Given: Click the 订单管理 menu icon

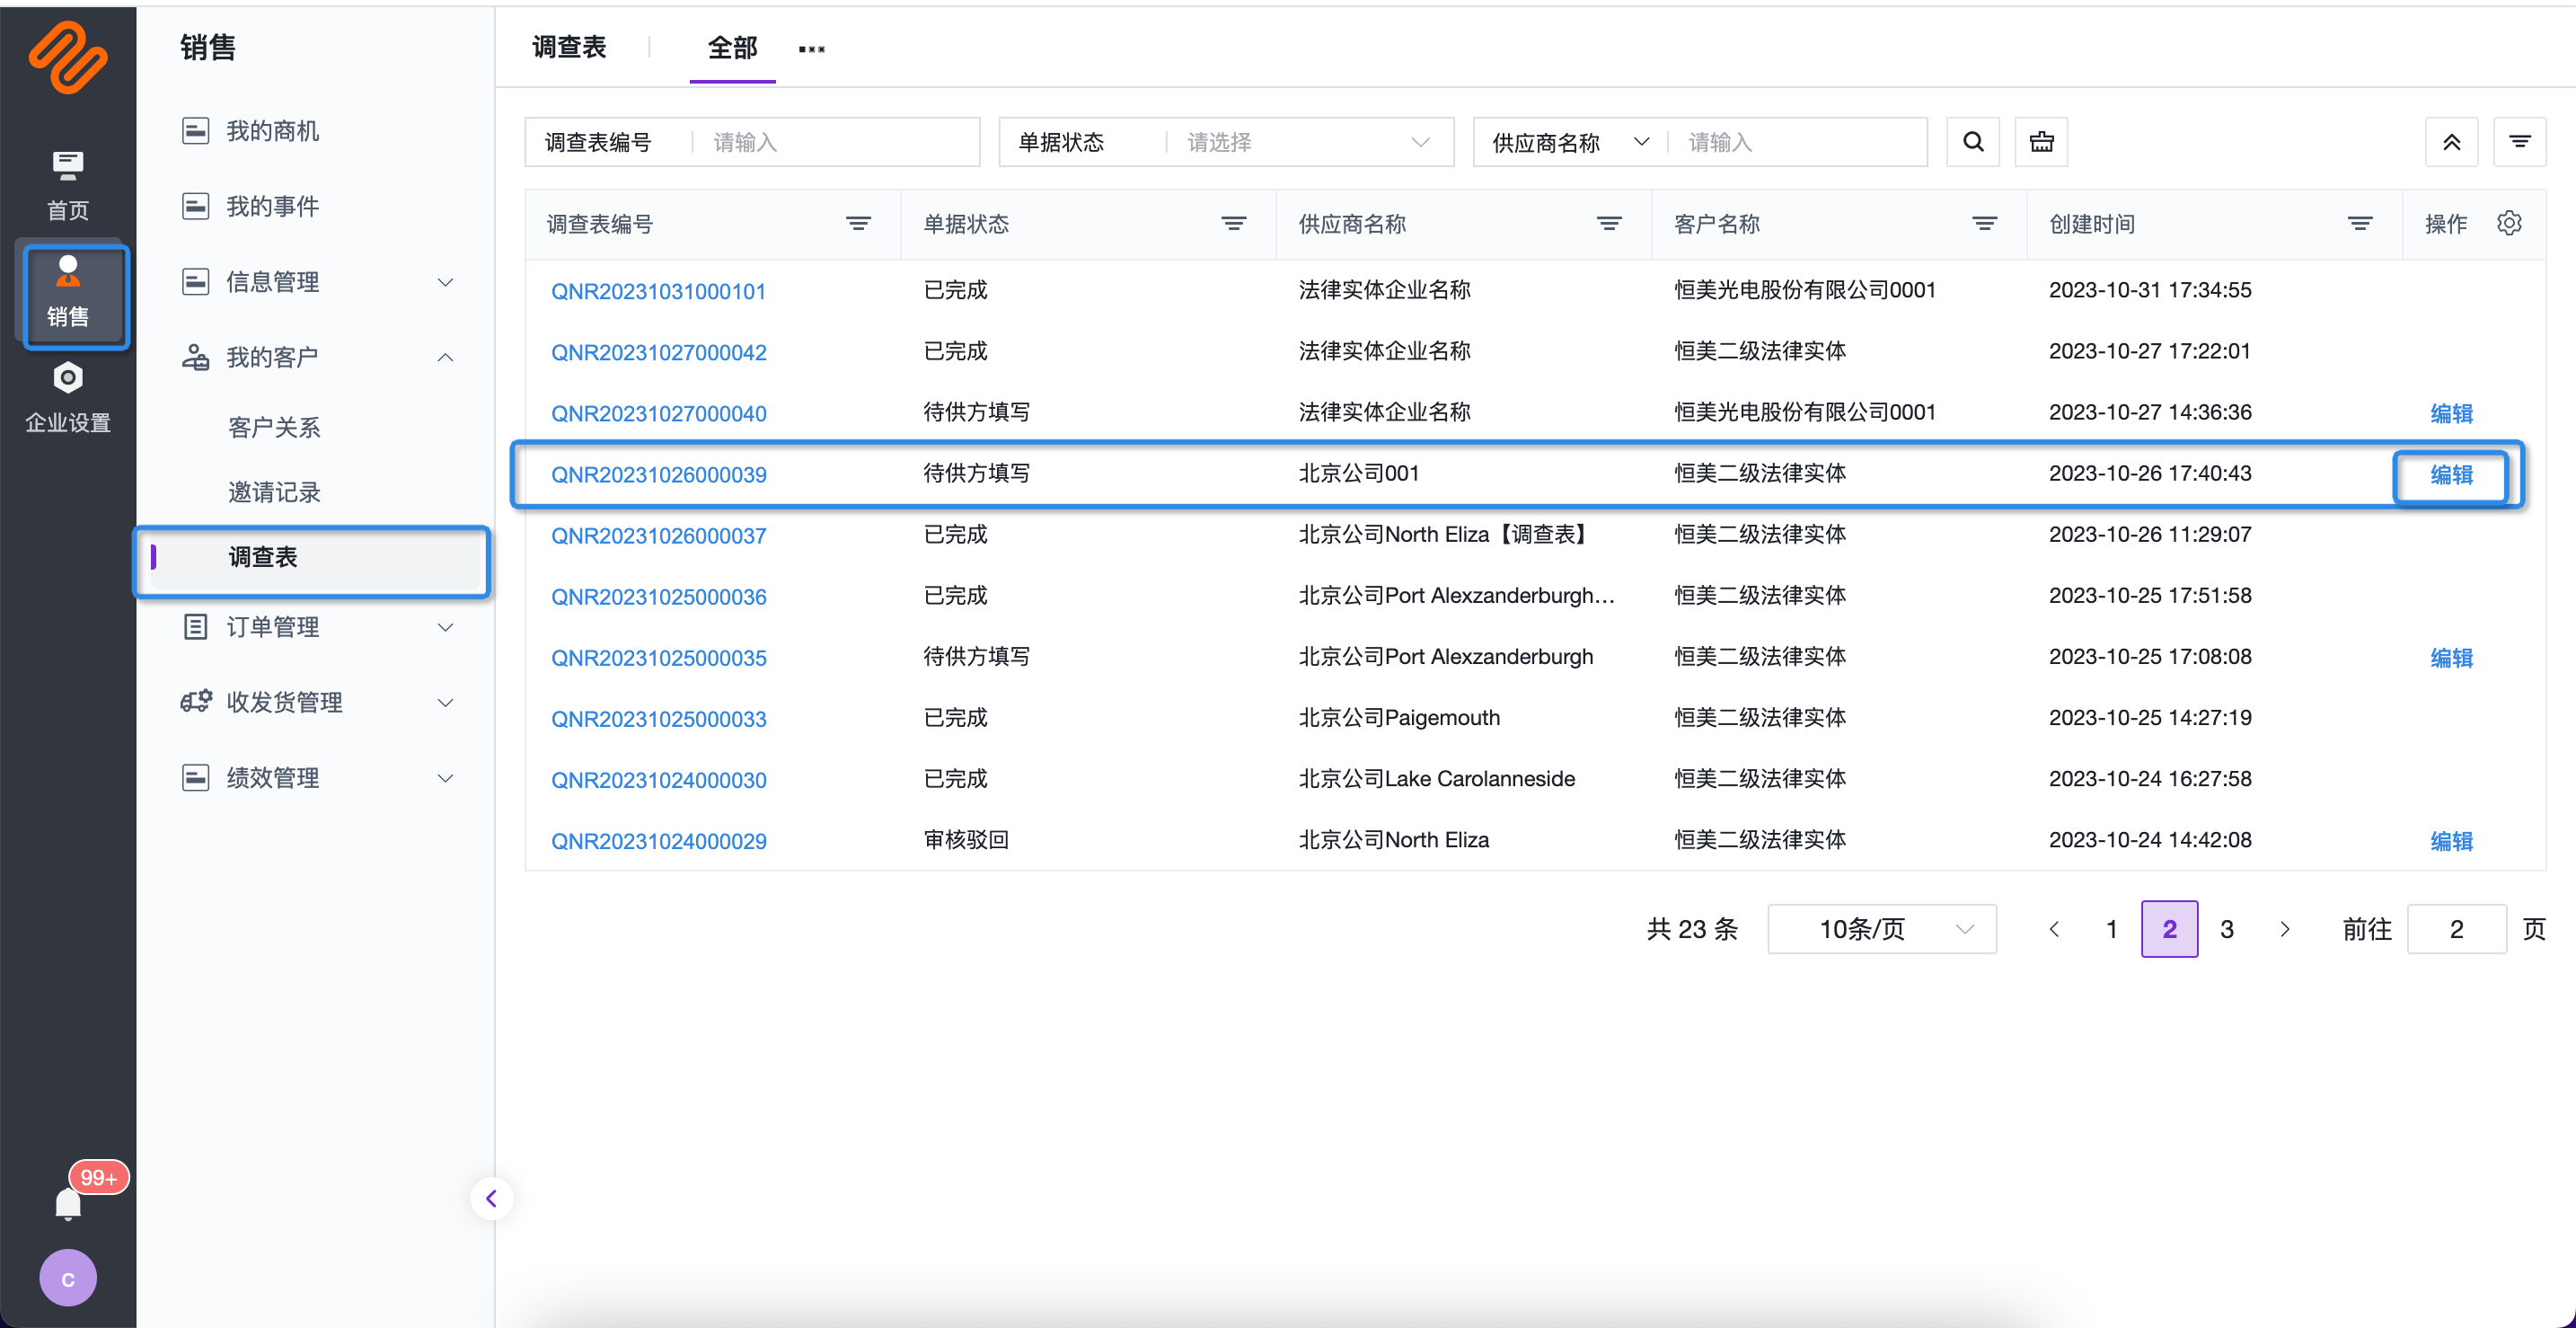Looking at the screenshot, I should 195,627.
